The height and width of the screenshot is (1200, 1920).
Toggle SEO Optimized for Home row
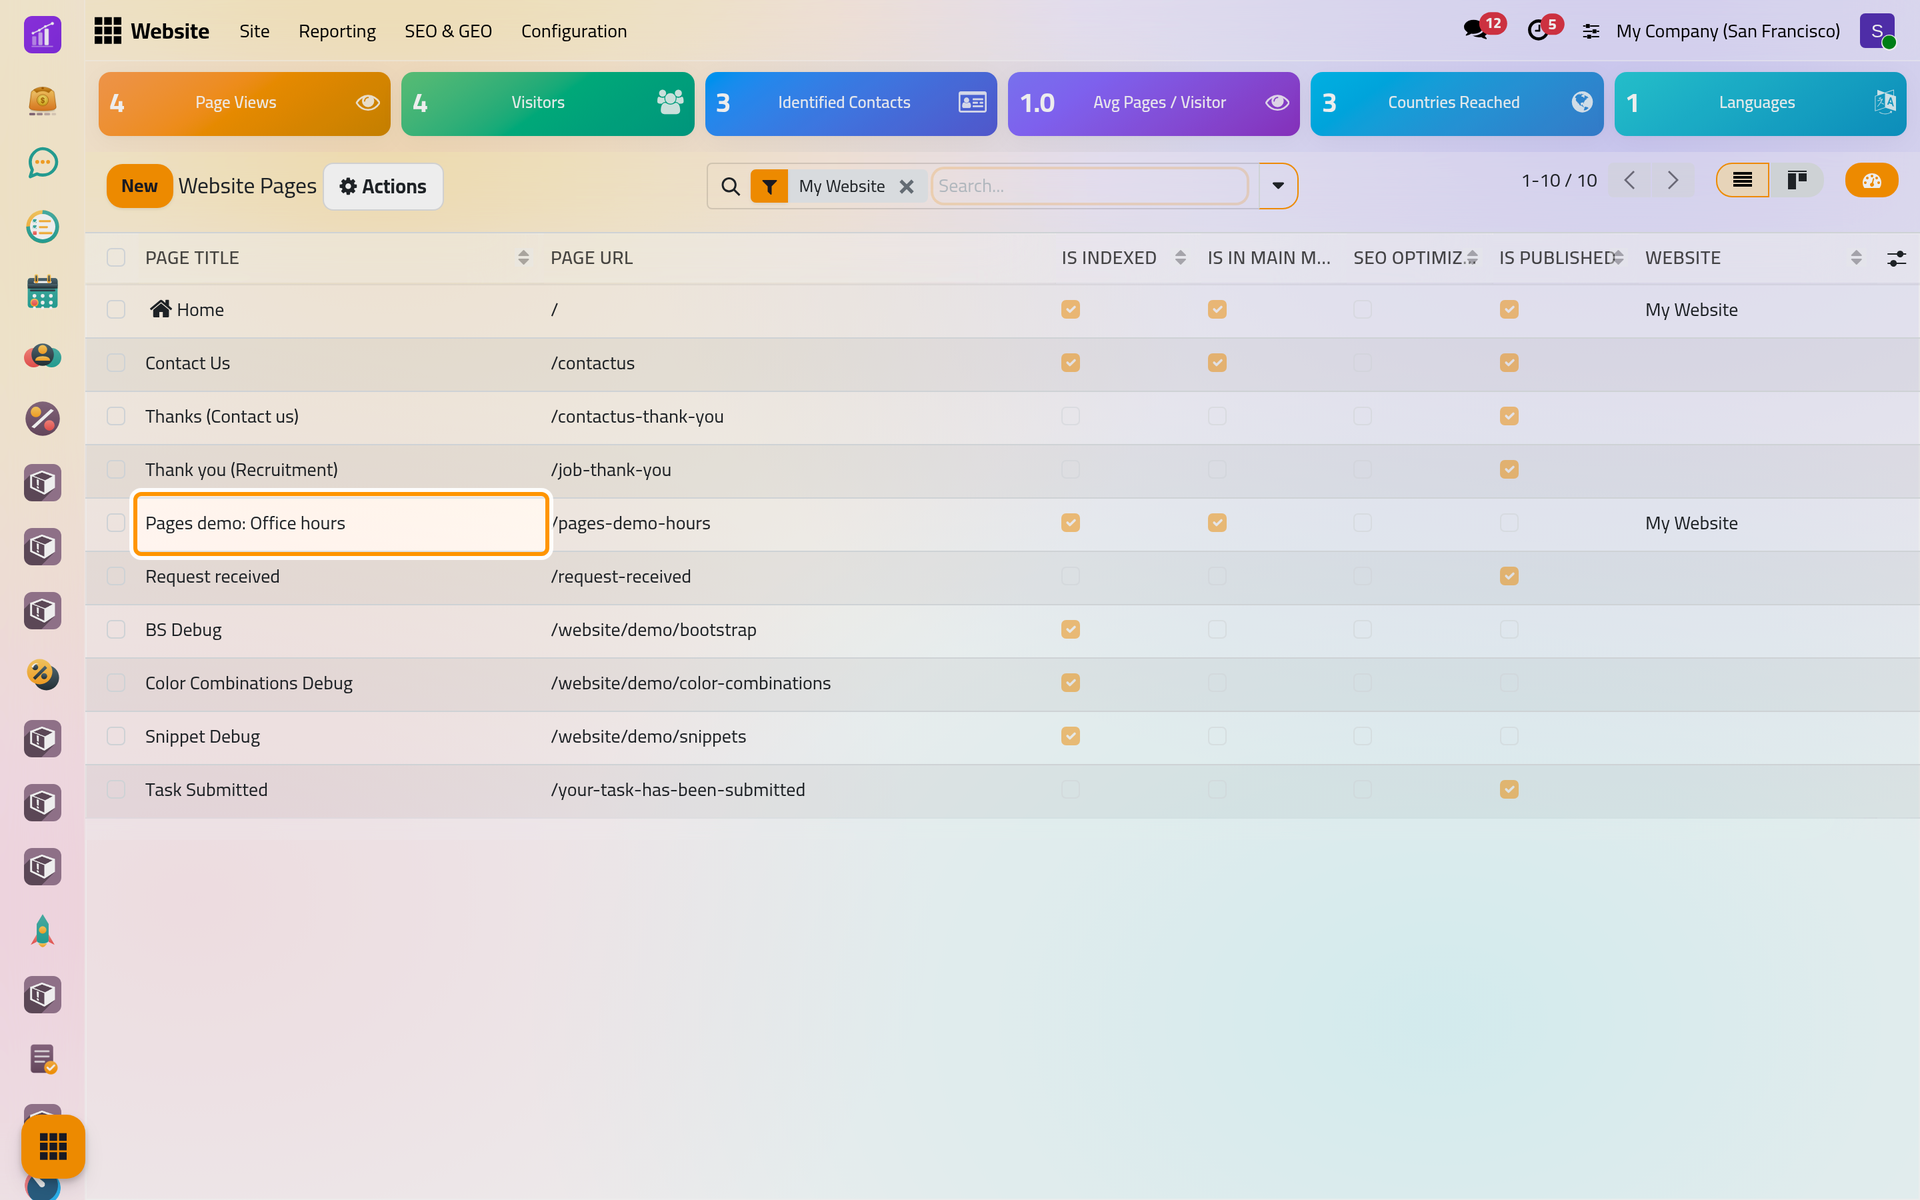point(1362,310)
